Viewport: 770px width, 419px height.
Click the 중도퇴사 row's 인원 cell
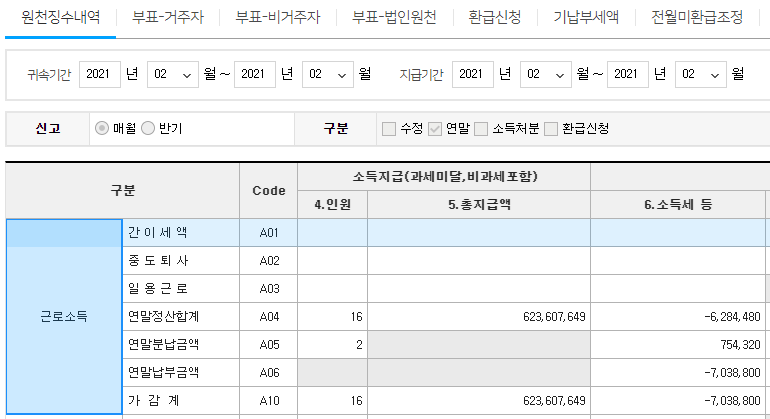(x=332, y=261)
